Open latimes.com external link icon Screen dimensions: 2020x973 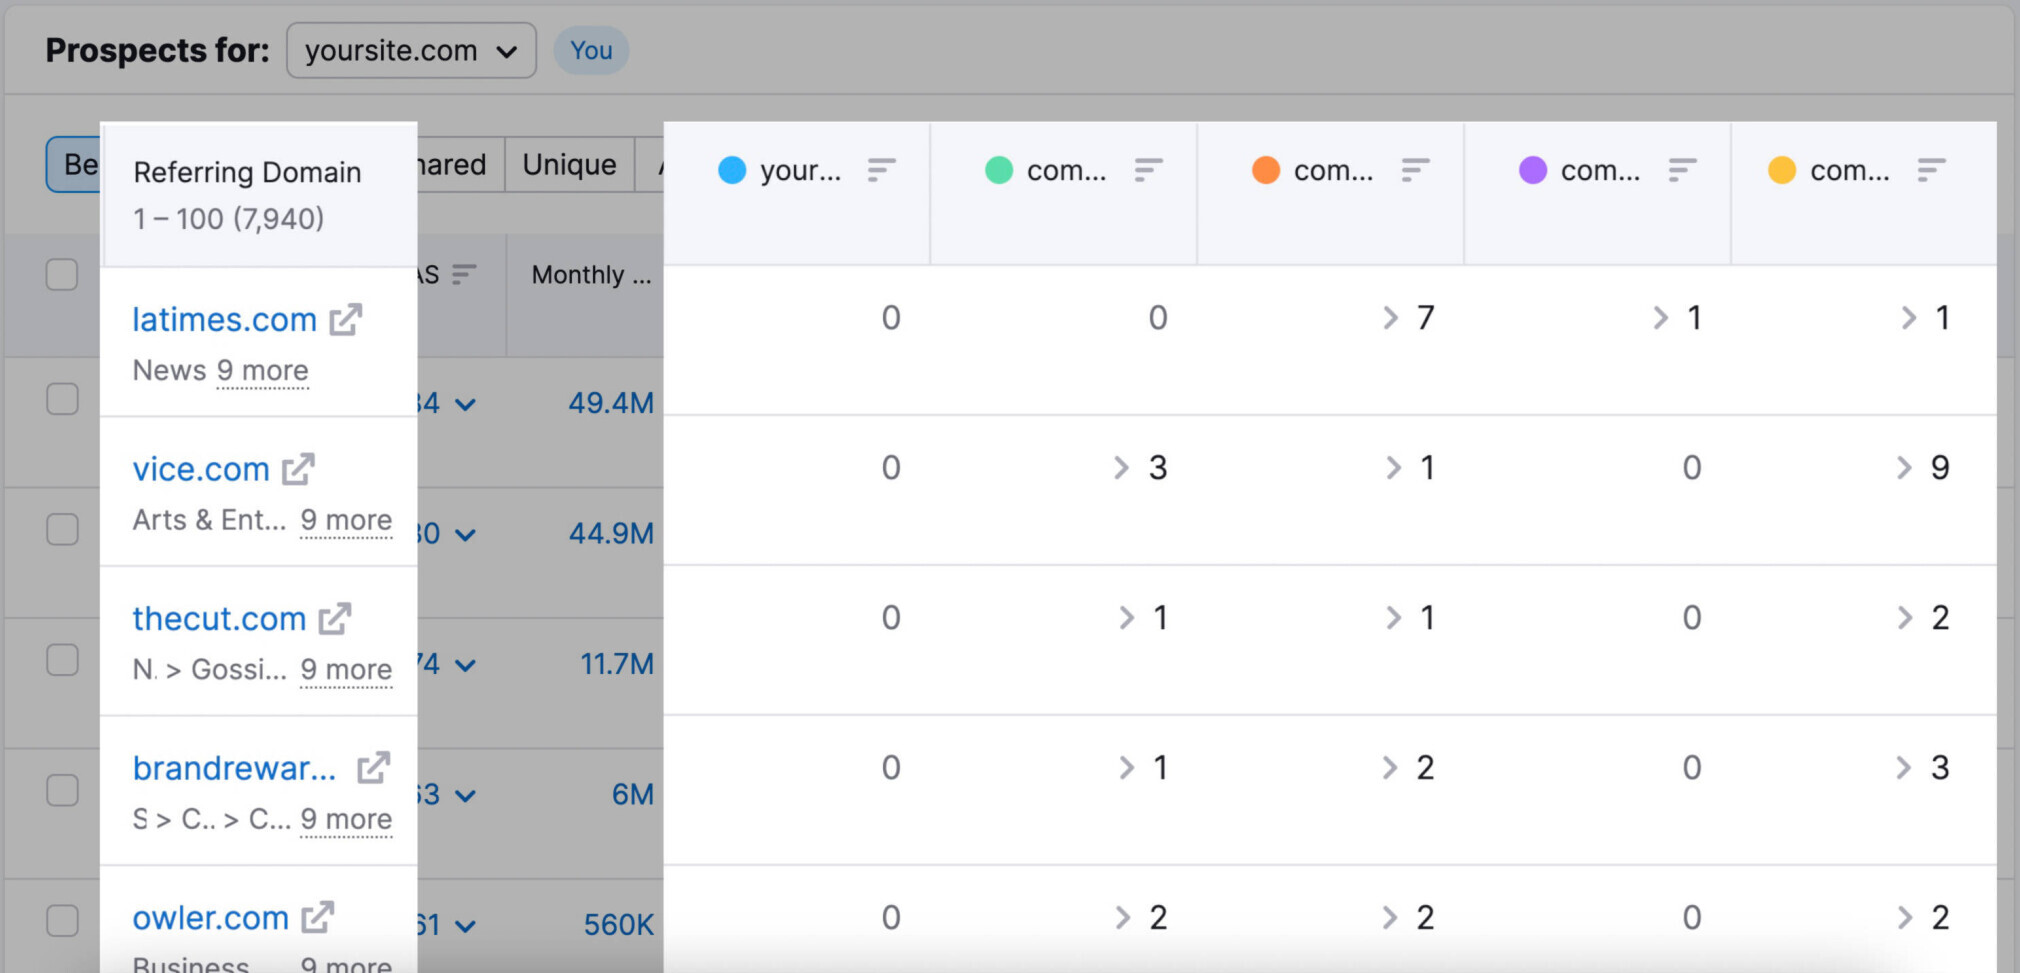coord(346,320)
